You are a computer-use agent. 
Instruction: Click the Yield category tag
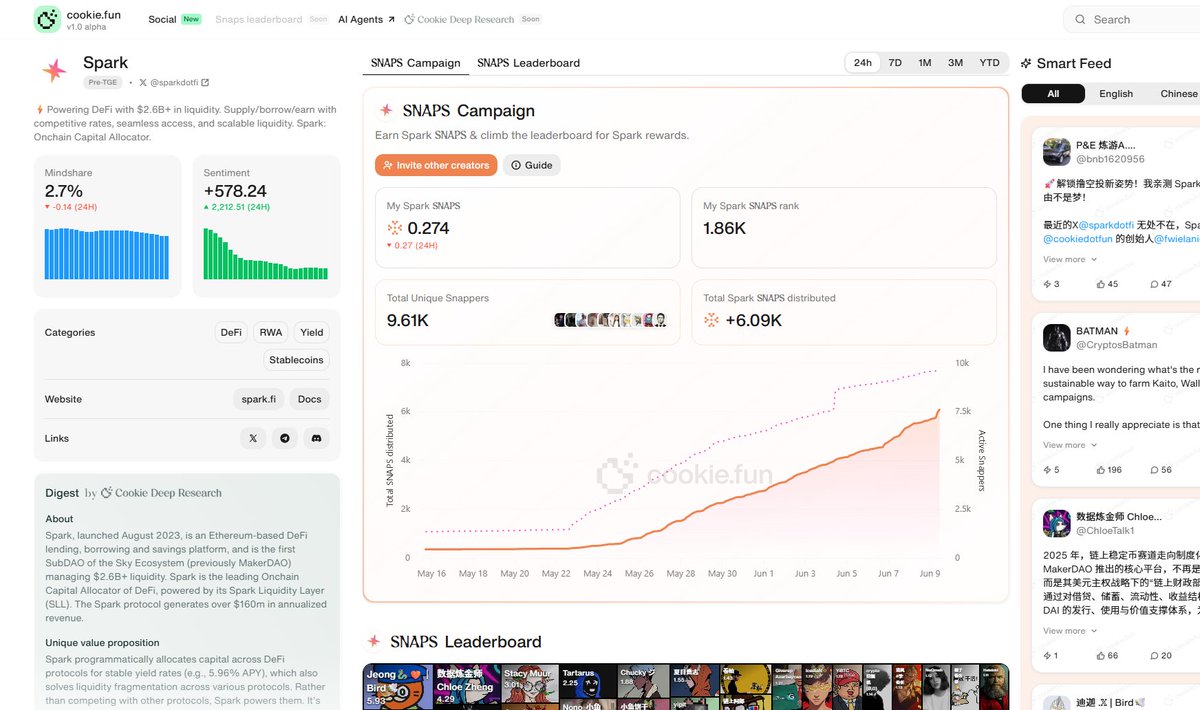pos(312,332)
